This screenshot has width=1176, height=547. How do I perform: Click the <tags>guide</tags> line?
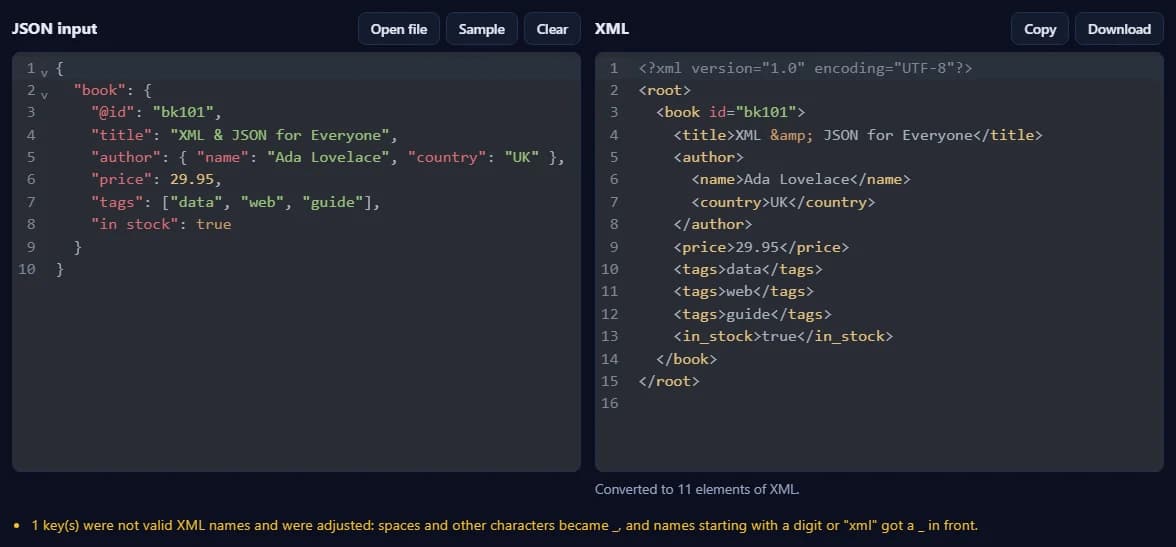coord(752,314)
